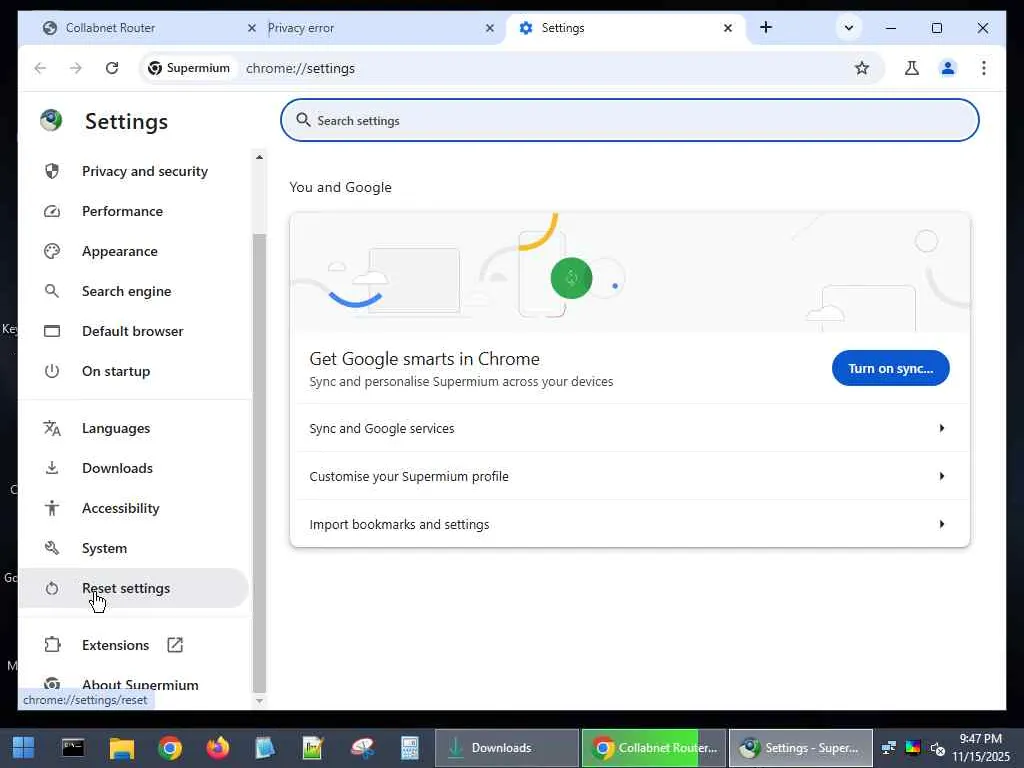Click sidebar scrollbar up arrow

[259, 157]
